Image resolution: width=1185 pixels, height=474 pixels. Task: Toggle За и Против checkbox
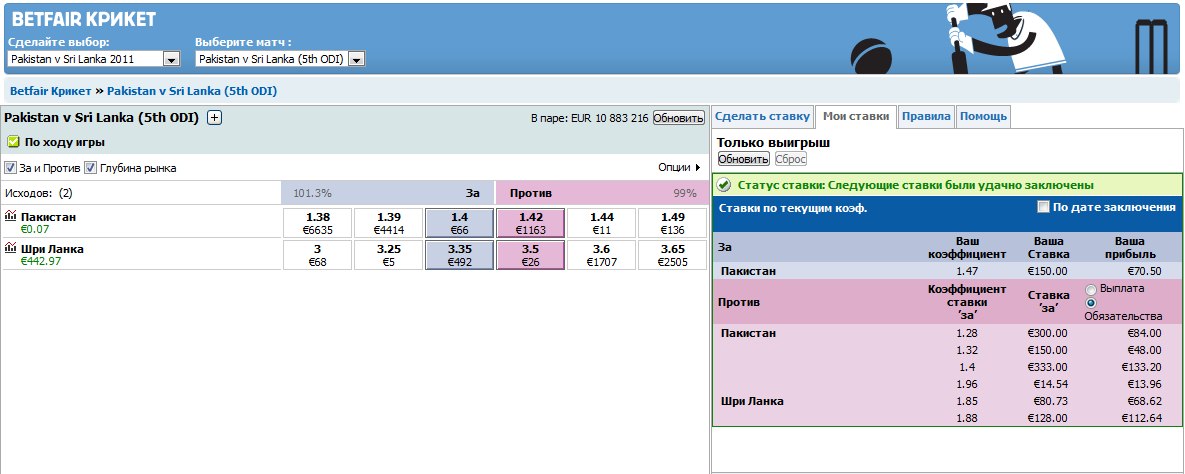tap(10, 168)
